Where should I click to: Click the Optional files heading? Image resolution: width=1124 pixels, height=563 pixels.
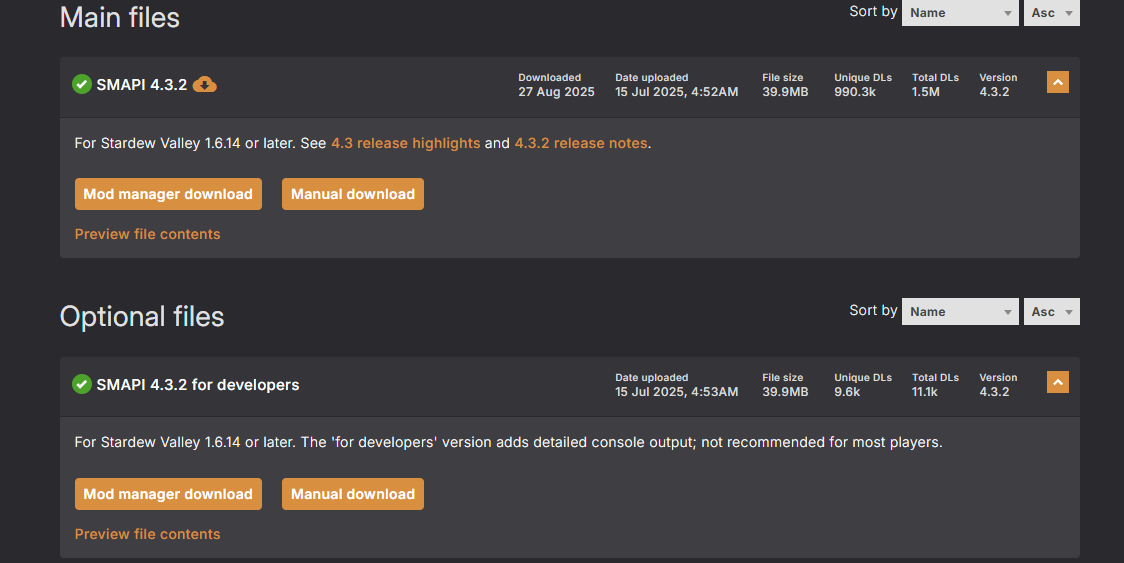tap(142, 316)
